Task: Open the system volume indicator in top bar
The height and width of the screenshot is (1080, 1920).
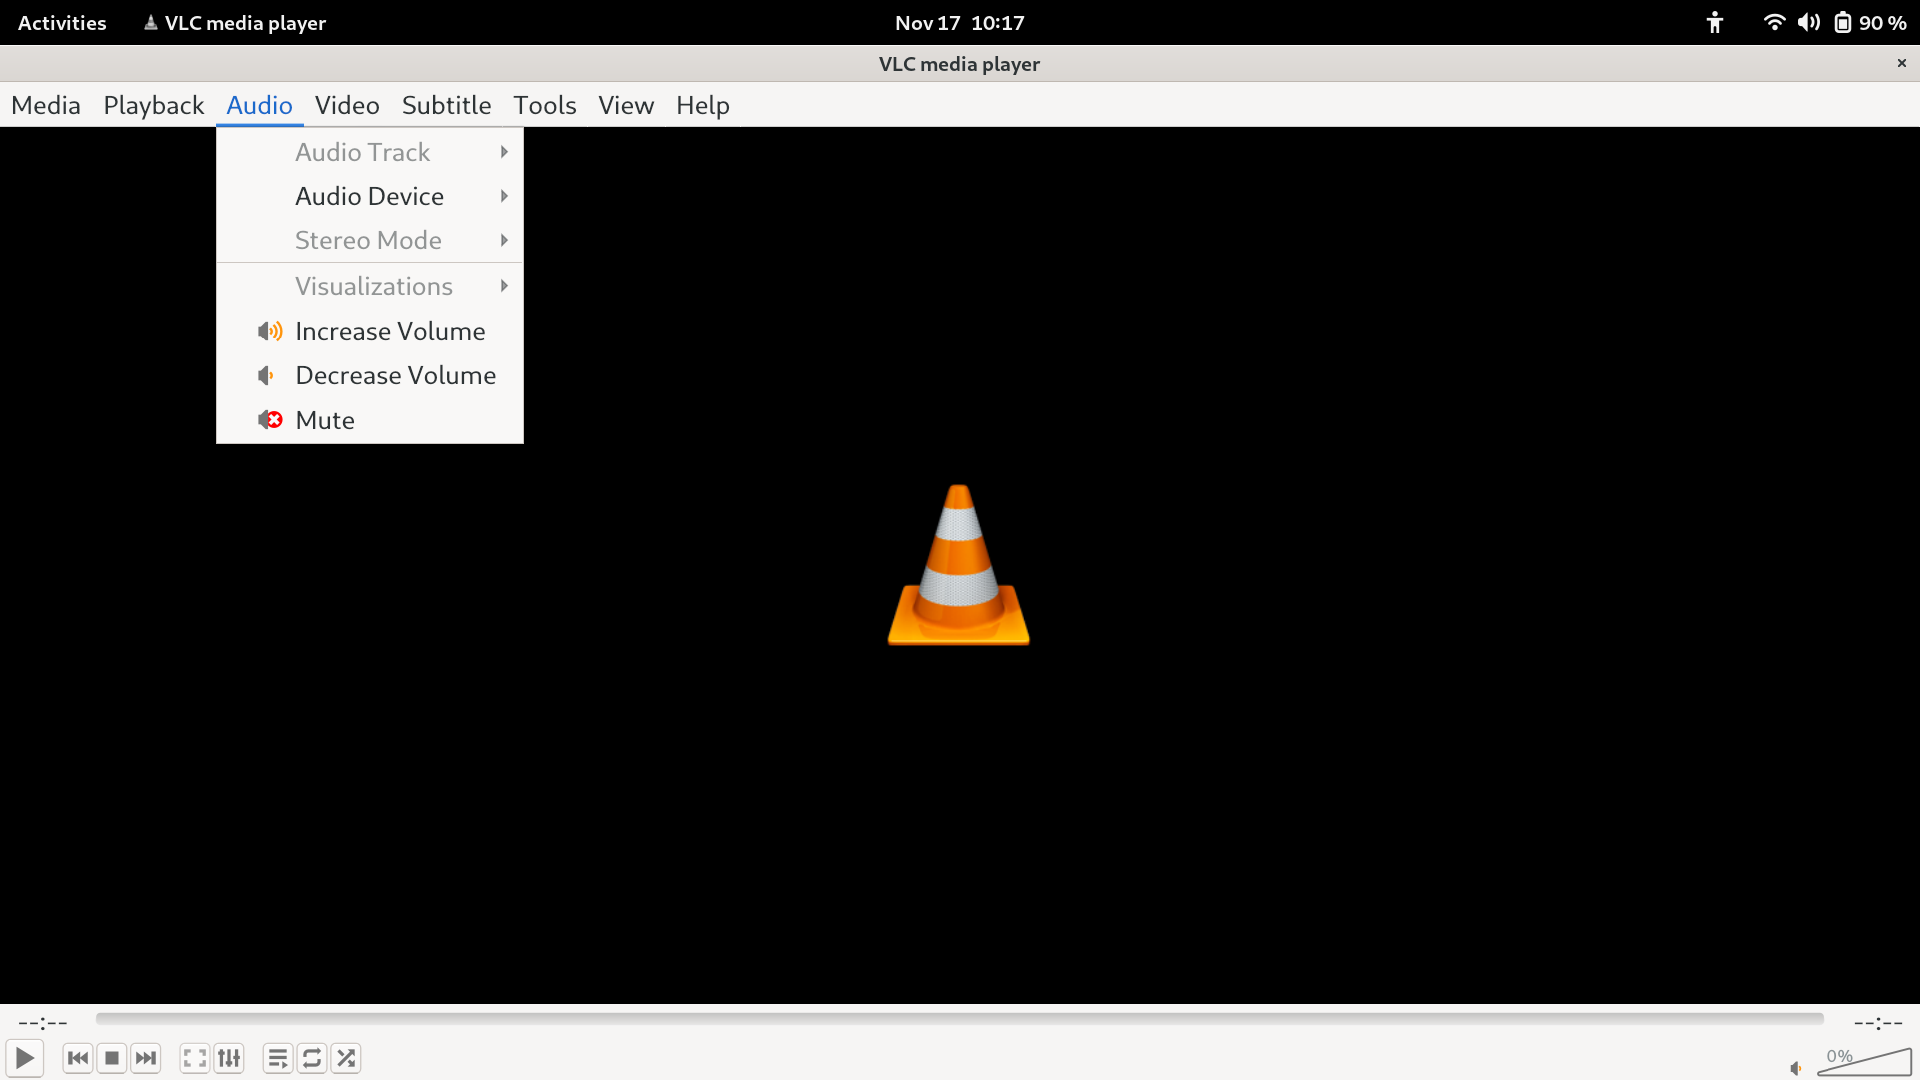Action: coord(1808,23)
